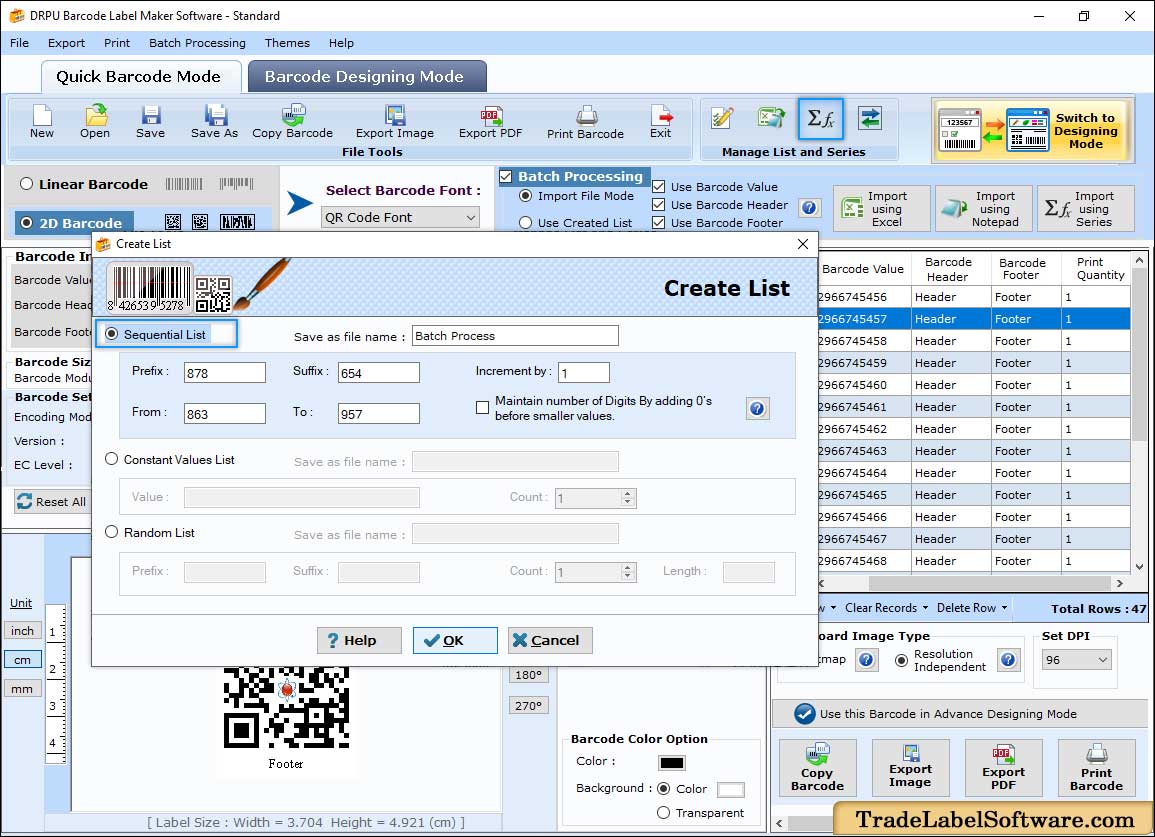This screenshot has width=1155, height=837.
Task: Choose the Save As toolbar icon
Action: click(x=214, y=122)
